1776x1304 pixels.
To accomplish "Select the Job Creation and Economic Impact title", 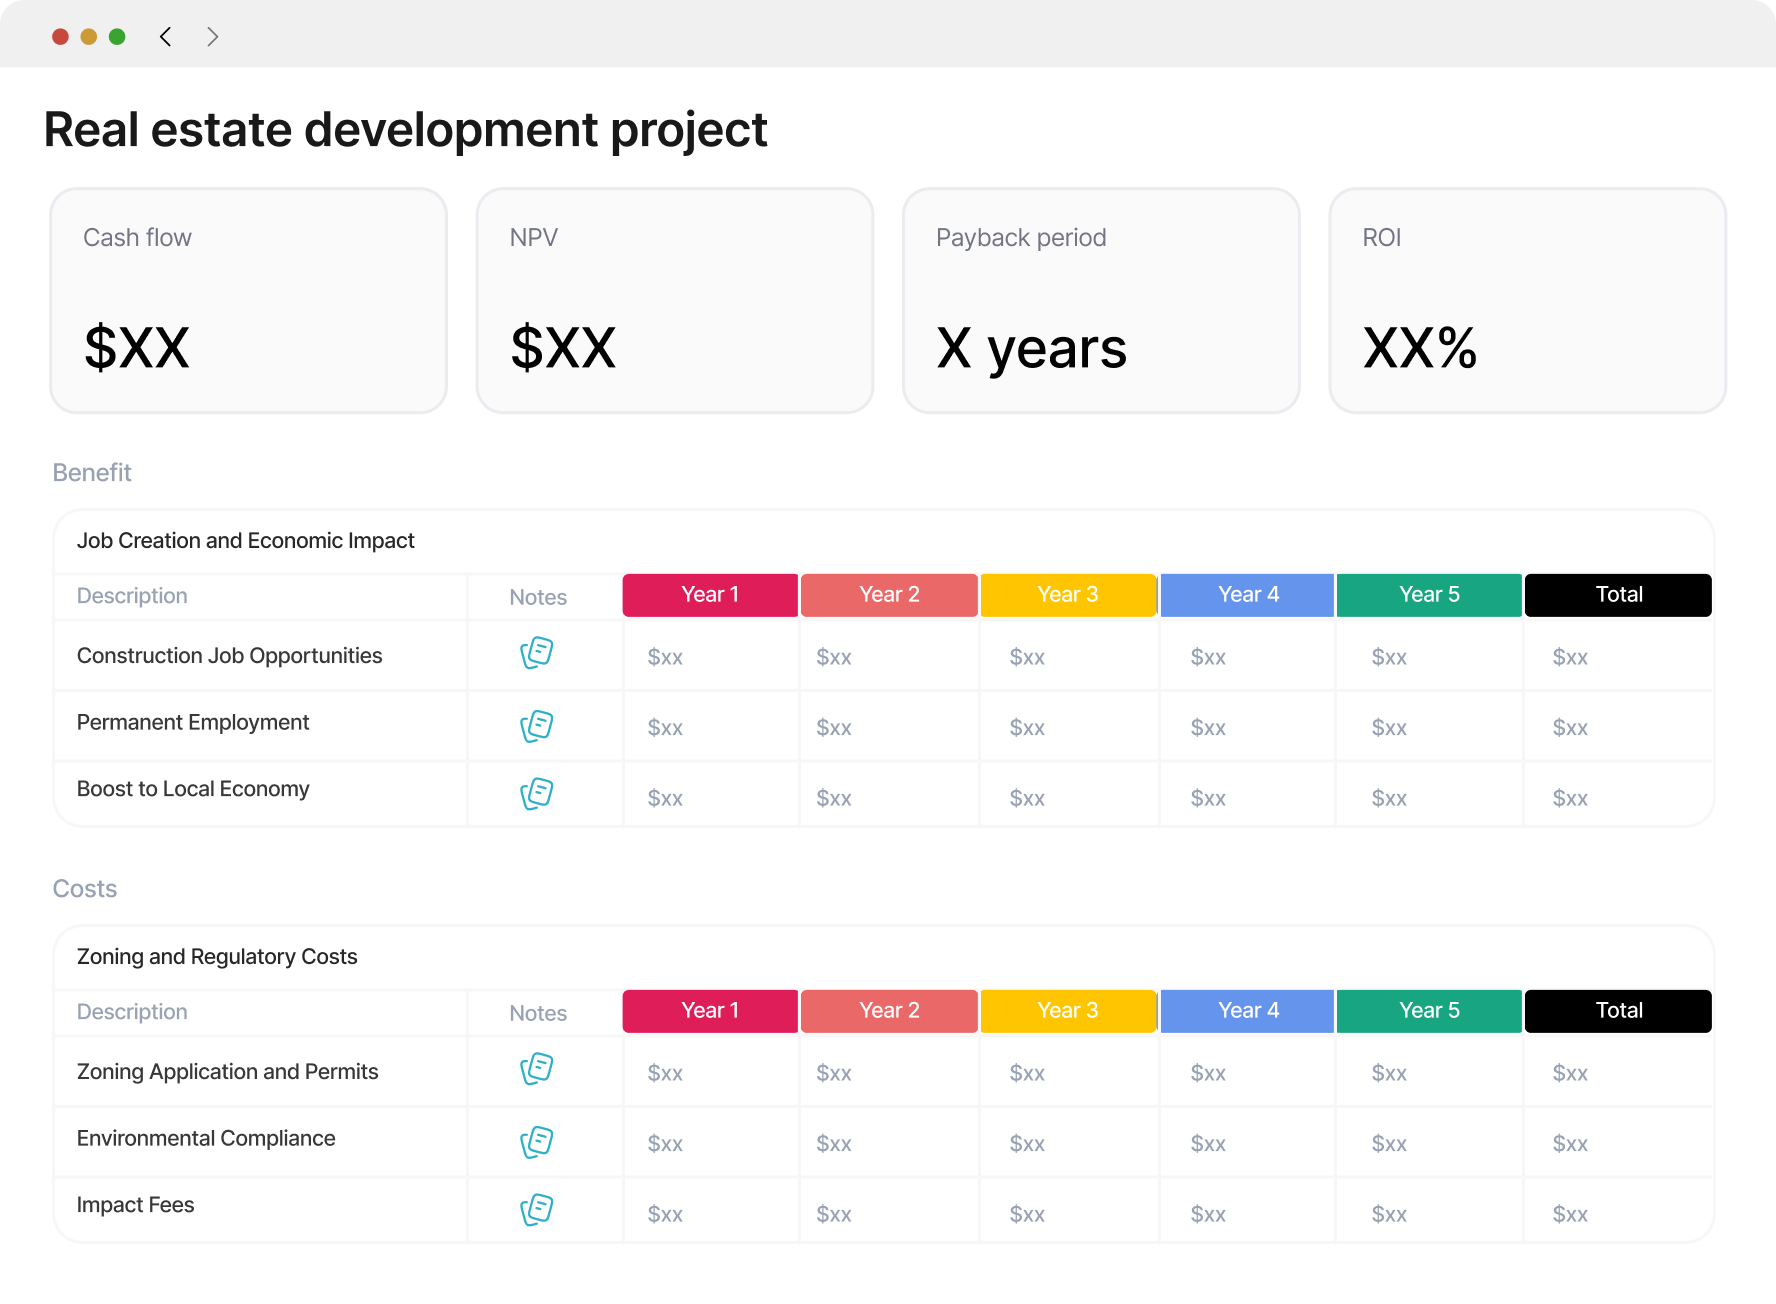I will [x=245, y=541].
